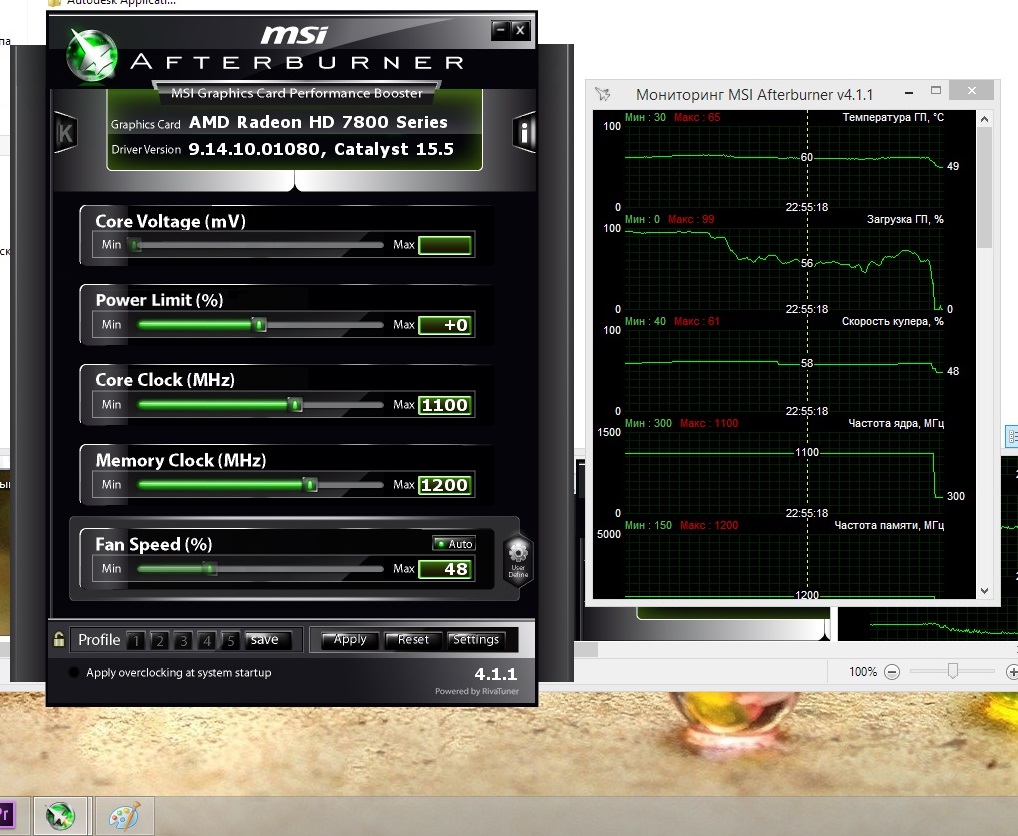Select profile slot 2
Image resolution: width=1018 pixels, height=836 pixels.
coord(159,641)
